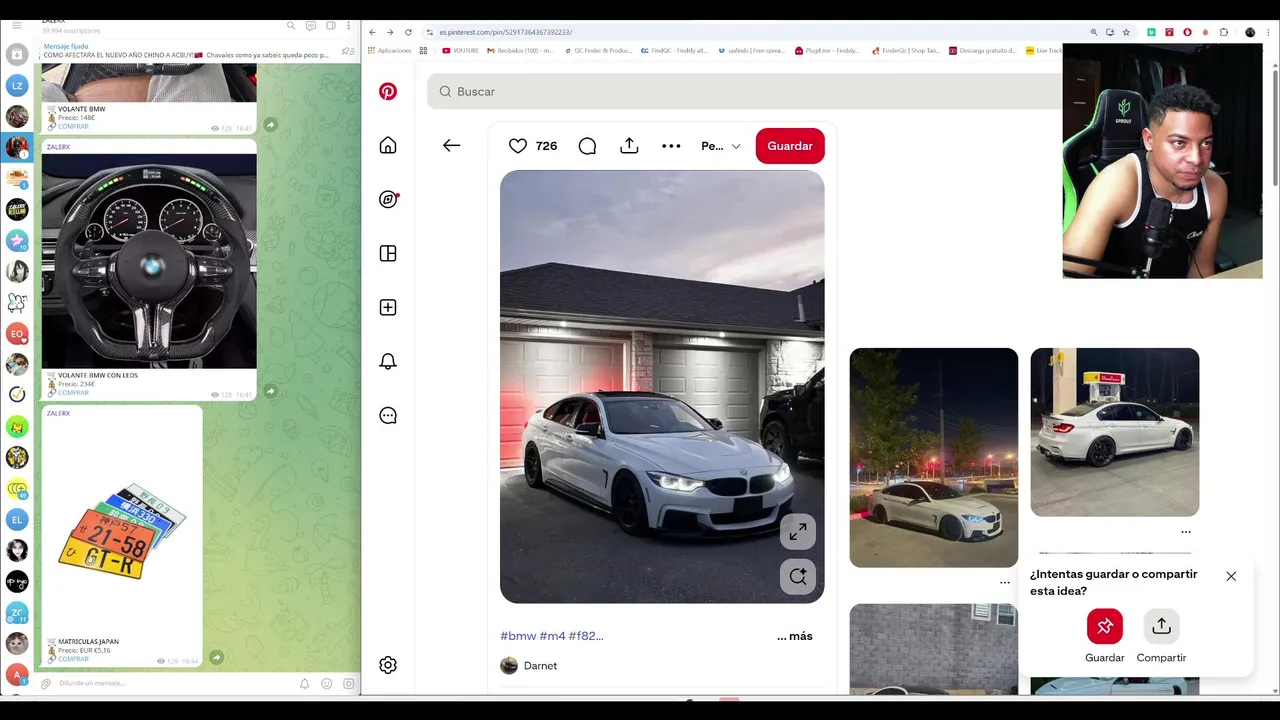
Task: Click COMPRAR link under MATRICULAS JAPAN
Action: point(73,659)
